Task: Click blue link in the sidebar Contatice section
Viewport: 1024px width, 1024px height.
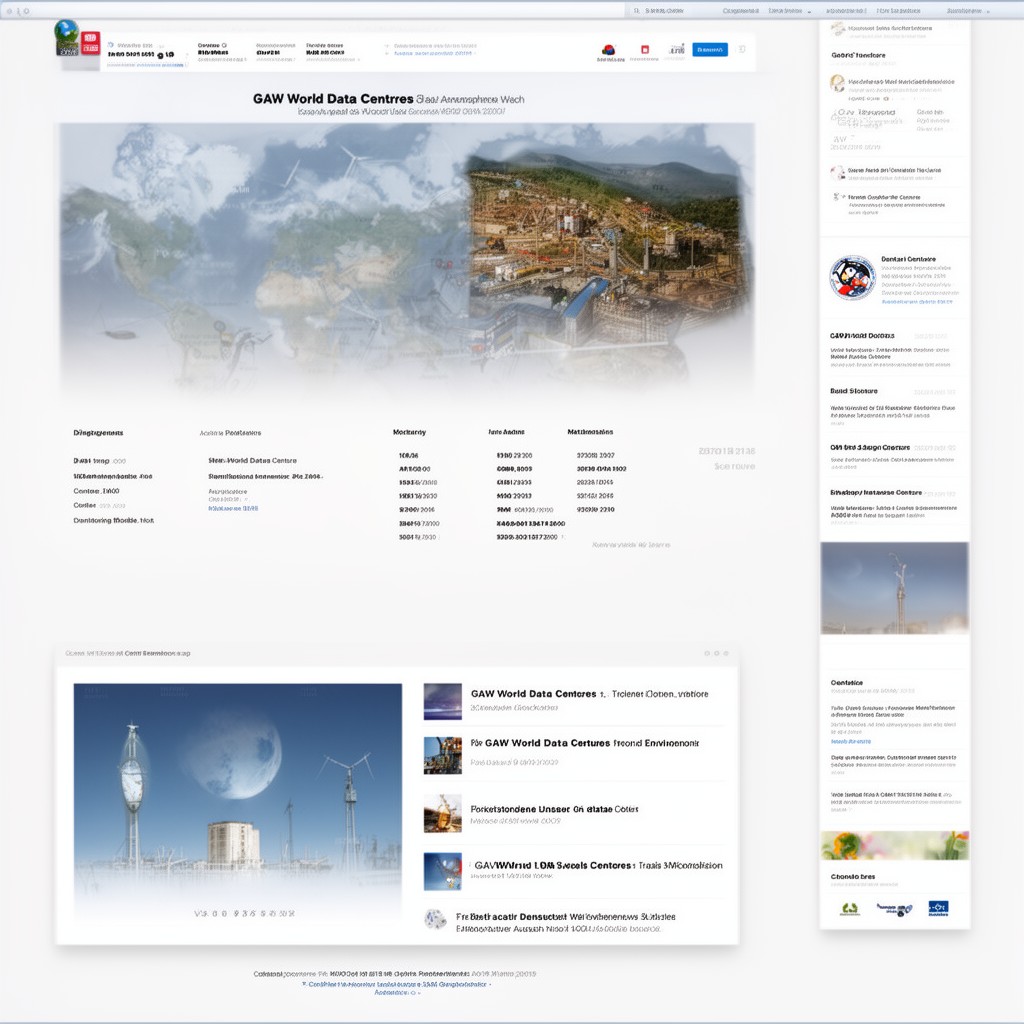Action: tap(850, 741)
